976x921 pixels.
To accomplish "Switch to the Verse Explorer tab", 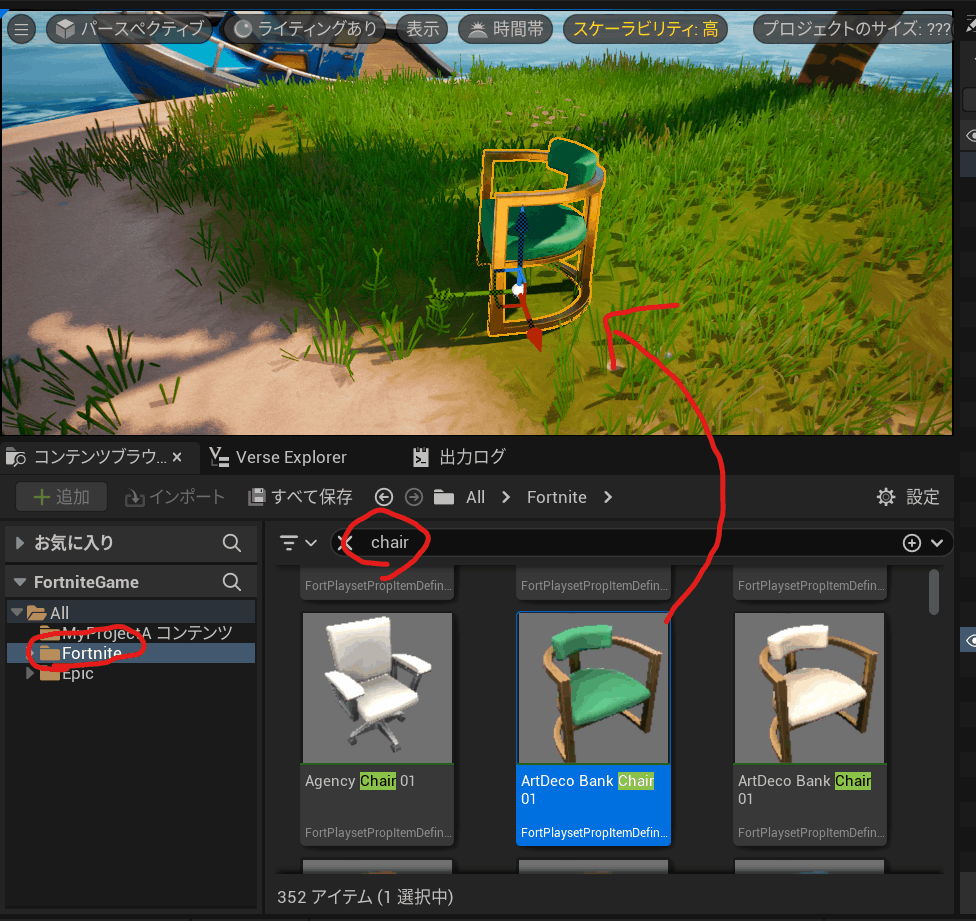I will click(278, 457).
